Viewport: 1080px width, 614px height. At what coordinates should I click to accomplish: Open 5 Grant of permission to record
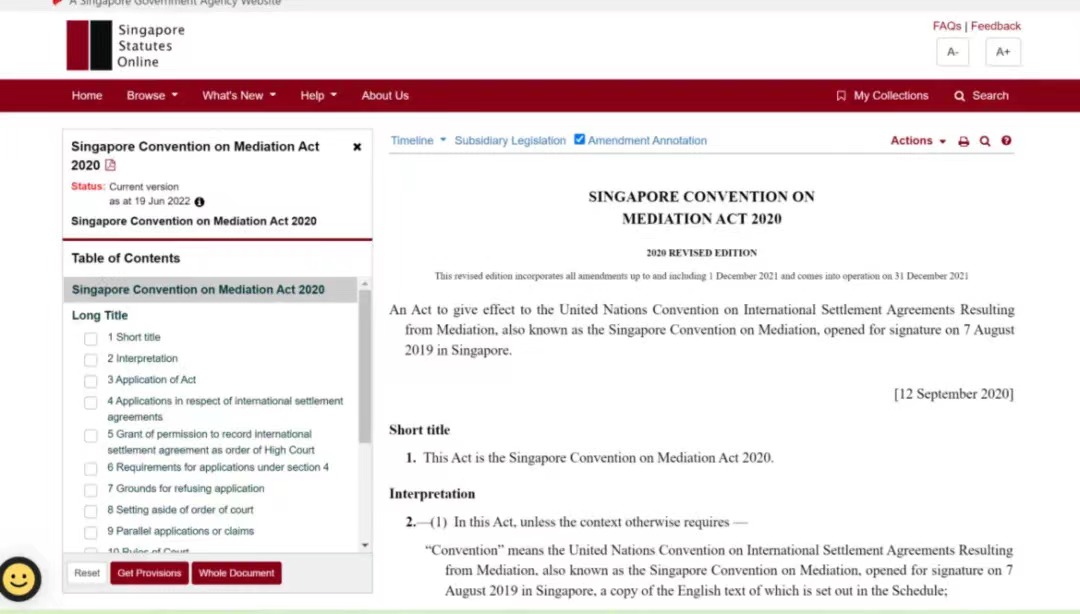pyautogui.click(x=211, y=442)
